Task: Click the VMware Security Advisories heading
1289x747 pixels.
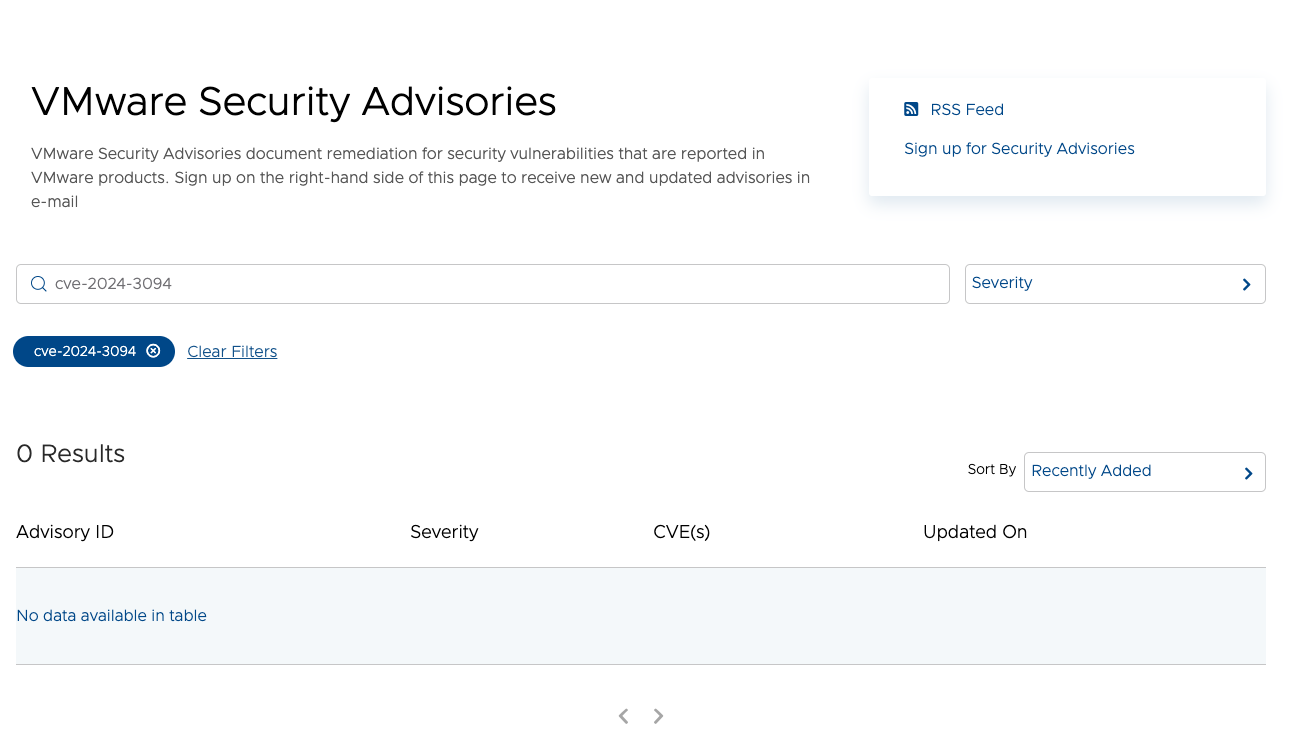Action: tap(294, 102)
